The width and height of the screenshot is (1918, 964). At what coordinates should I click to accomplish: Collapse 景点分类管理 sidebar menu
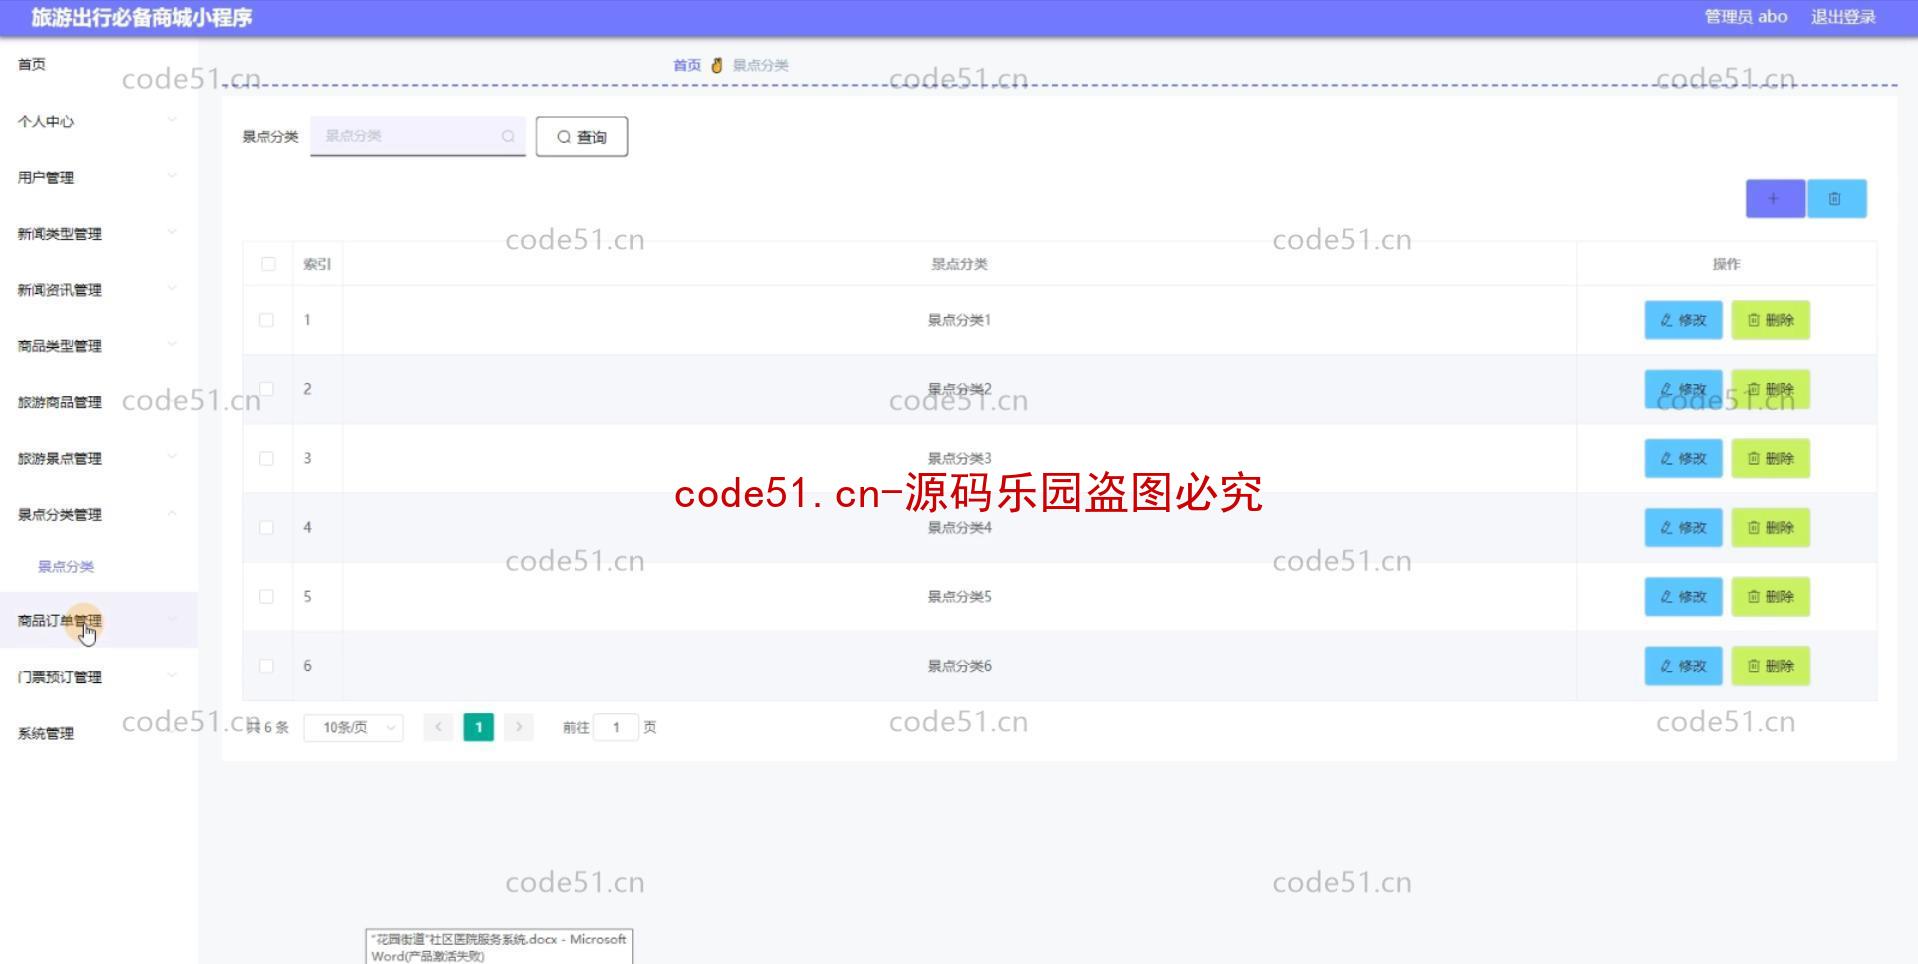point(98,514)
